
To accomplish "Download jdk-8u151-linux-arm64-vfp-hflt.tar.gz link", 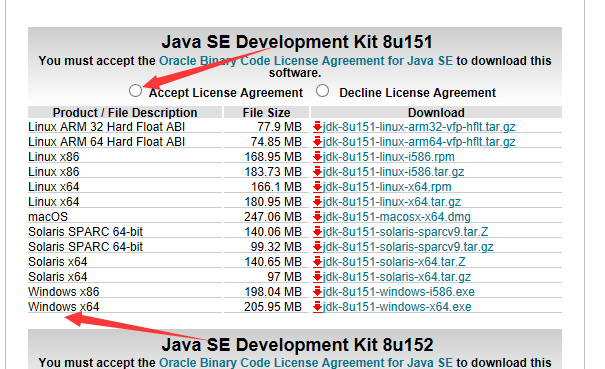I will tap(419, 142).
